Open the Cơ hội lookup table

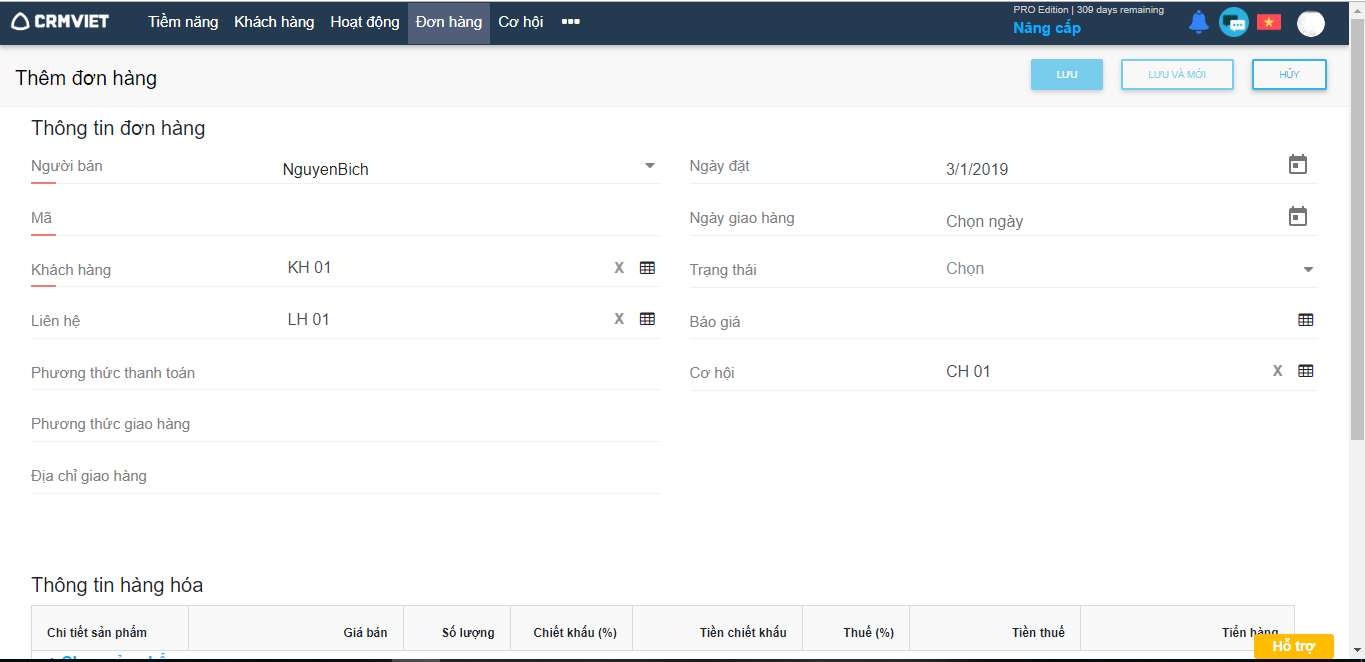click(x=1306, y=370)
